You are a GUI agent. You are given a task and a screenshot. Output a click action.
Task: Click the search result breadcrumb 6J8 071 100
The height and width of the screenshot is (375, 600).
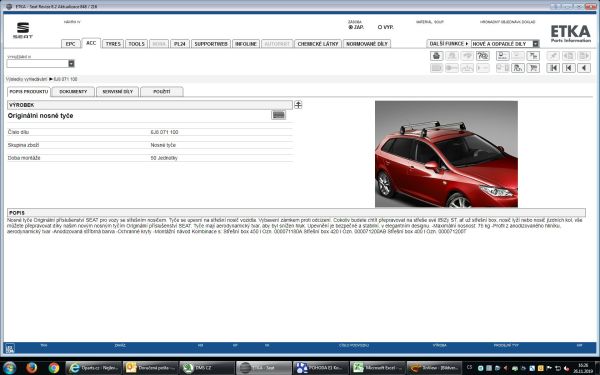pyautogui.click(x=65, y=79)
